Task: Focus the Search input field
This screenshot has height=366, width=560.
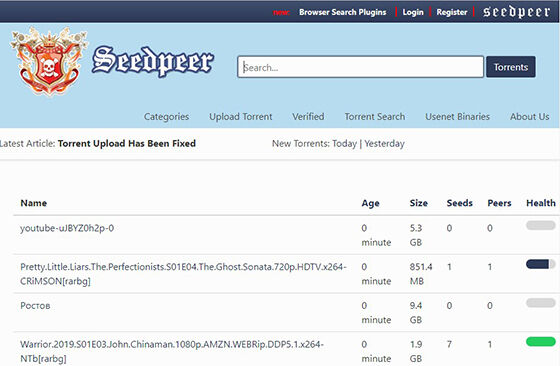Action: pyautogui.click(x=360, y=67)
